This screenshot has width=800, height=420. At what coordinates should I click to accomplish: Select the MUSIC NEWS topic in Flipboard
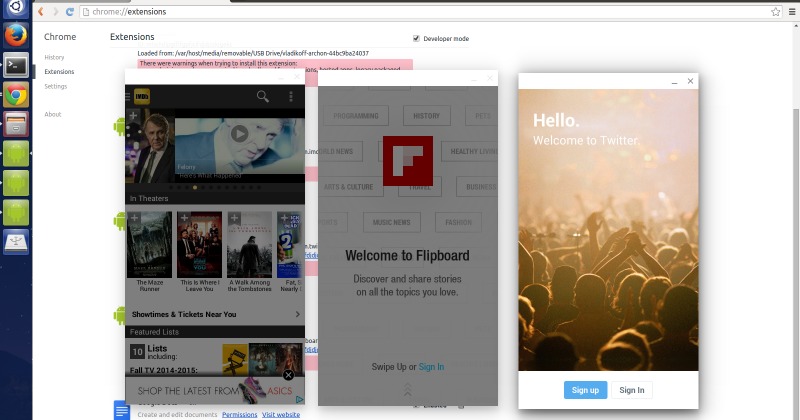click(391, 222)
